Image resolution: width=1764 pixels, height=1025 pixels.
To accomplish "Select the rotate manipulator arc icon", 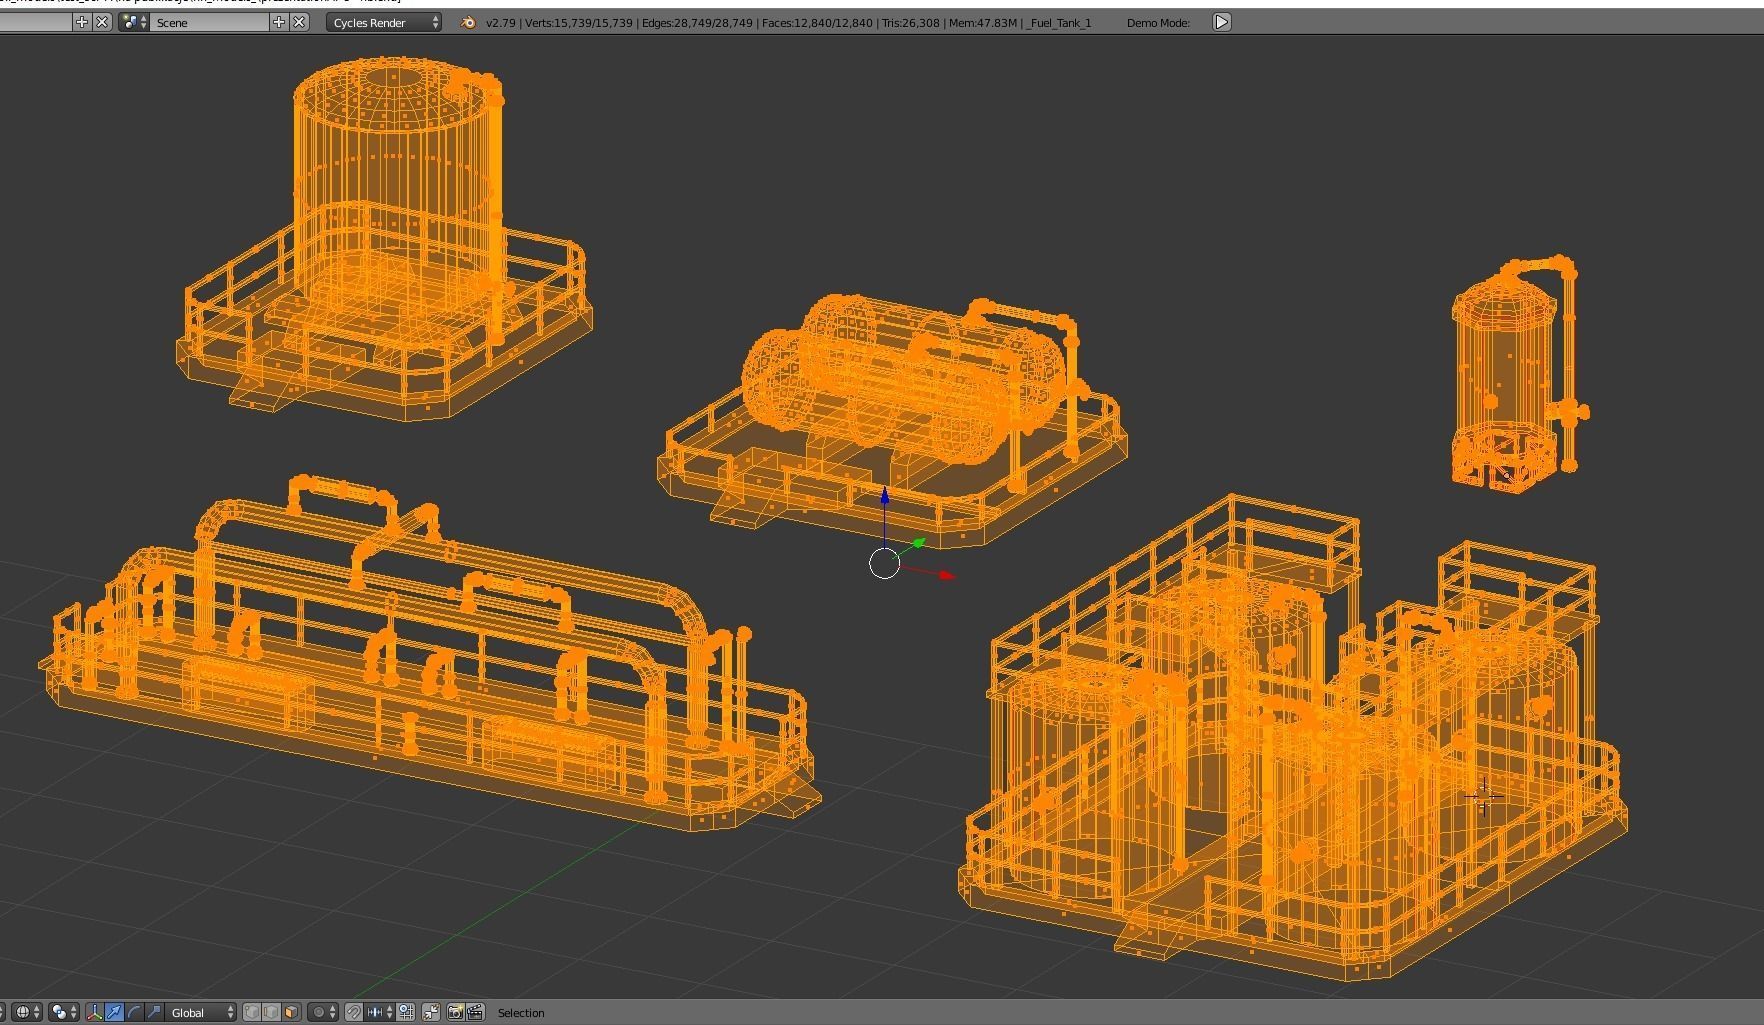I will (134, 1012).
